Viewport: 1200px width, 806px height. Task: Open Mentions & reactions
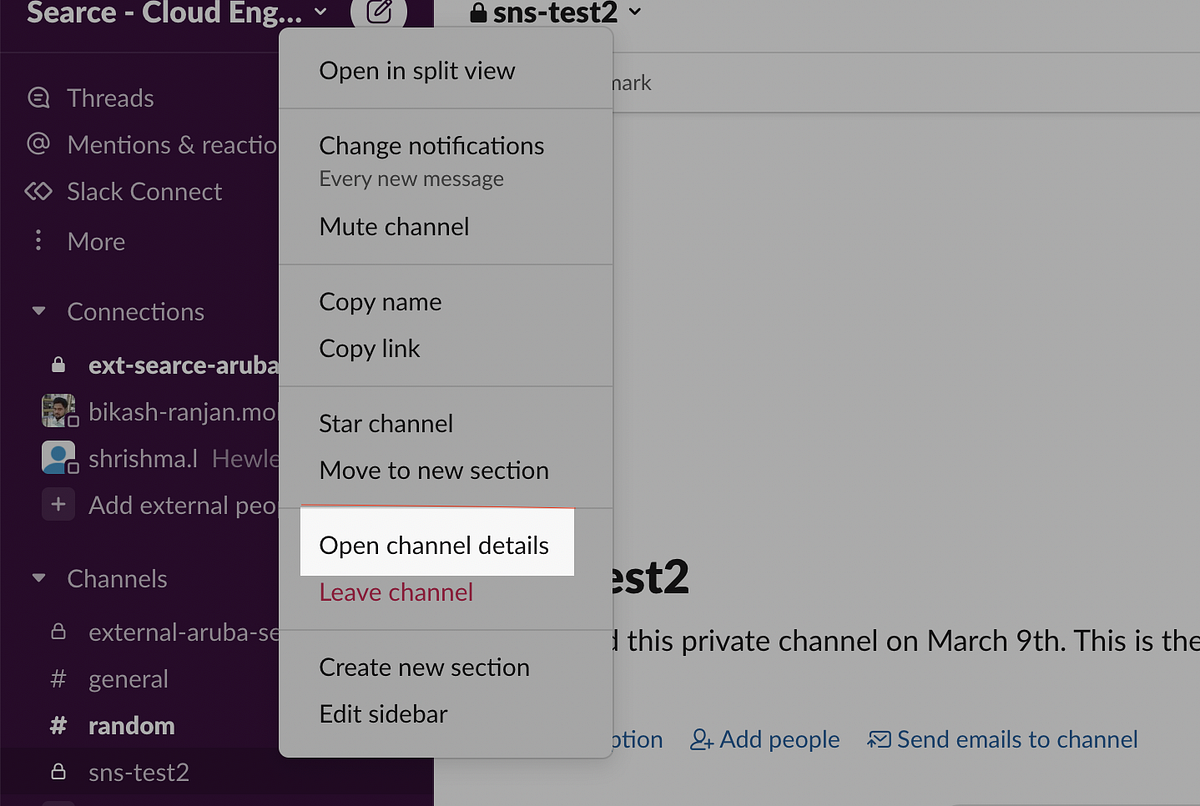click(38, 144)
